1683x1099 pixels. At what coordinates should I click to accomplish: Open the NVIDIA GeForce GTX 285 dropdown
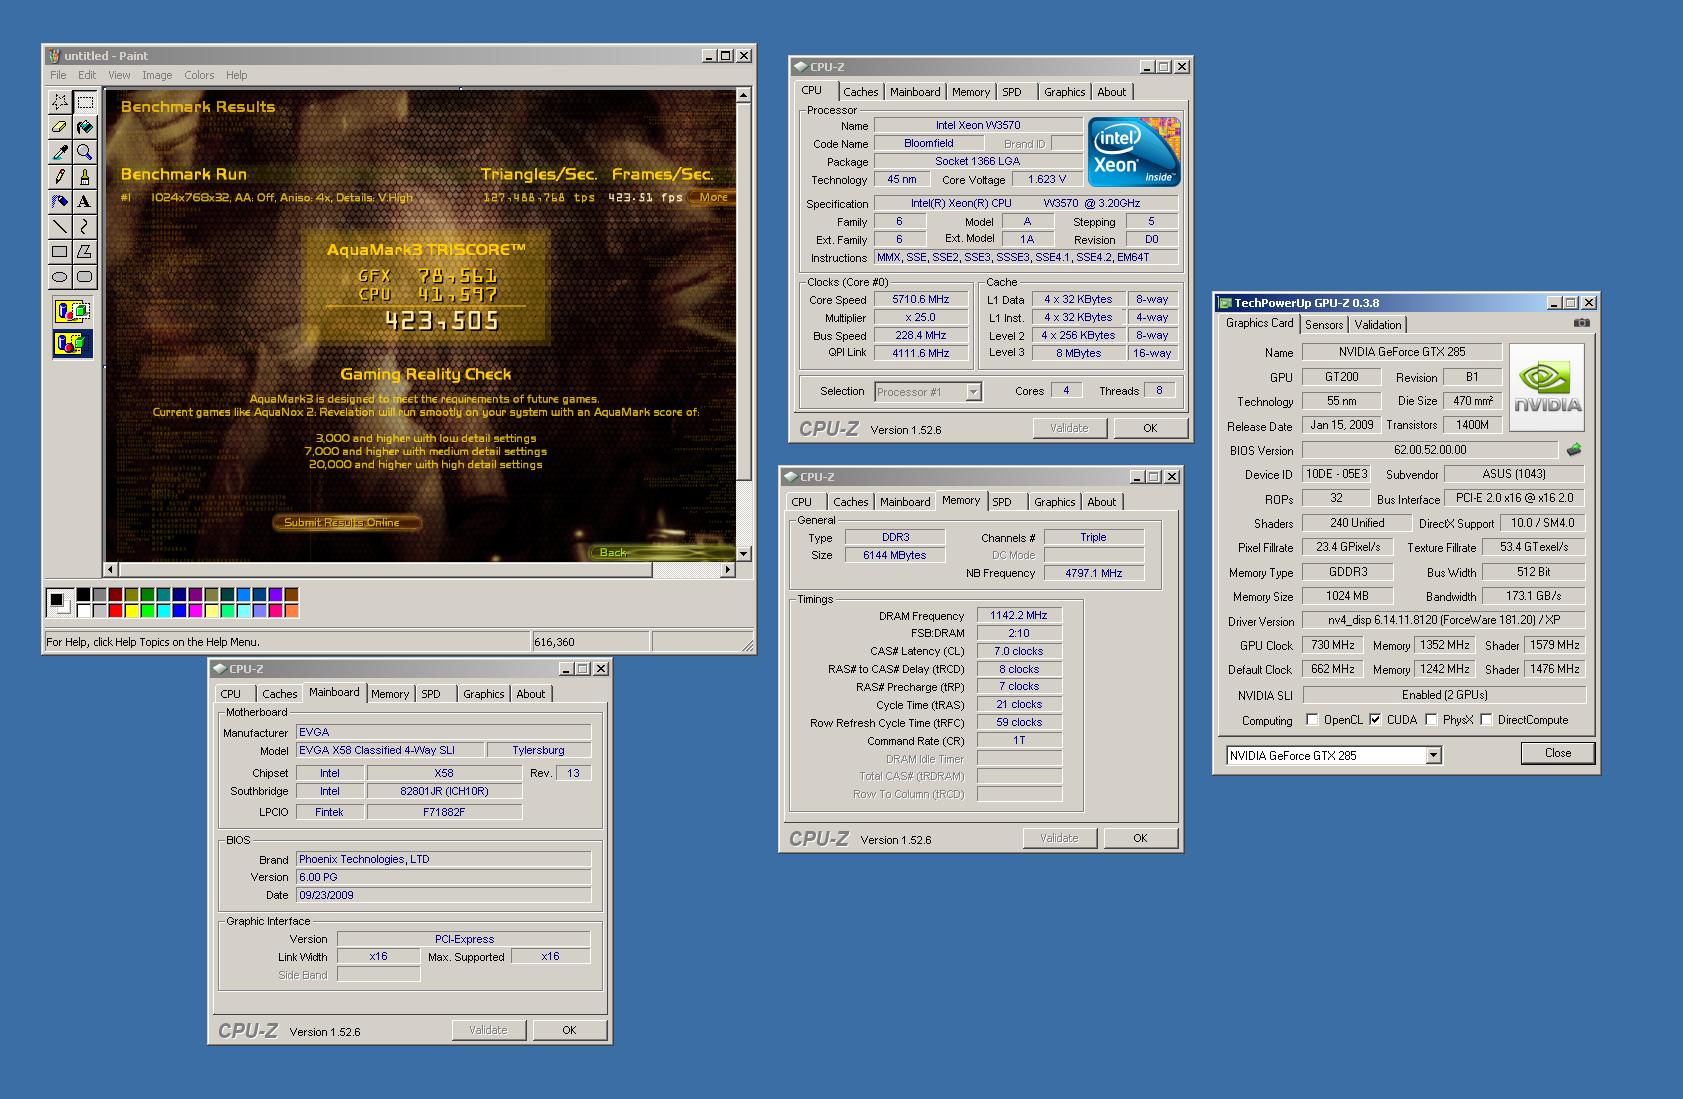pos(1433,755)
